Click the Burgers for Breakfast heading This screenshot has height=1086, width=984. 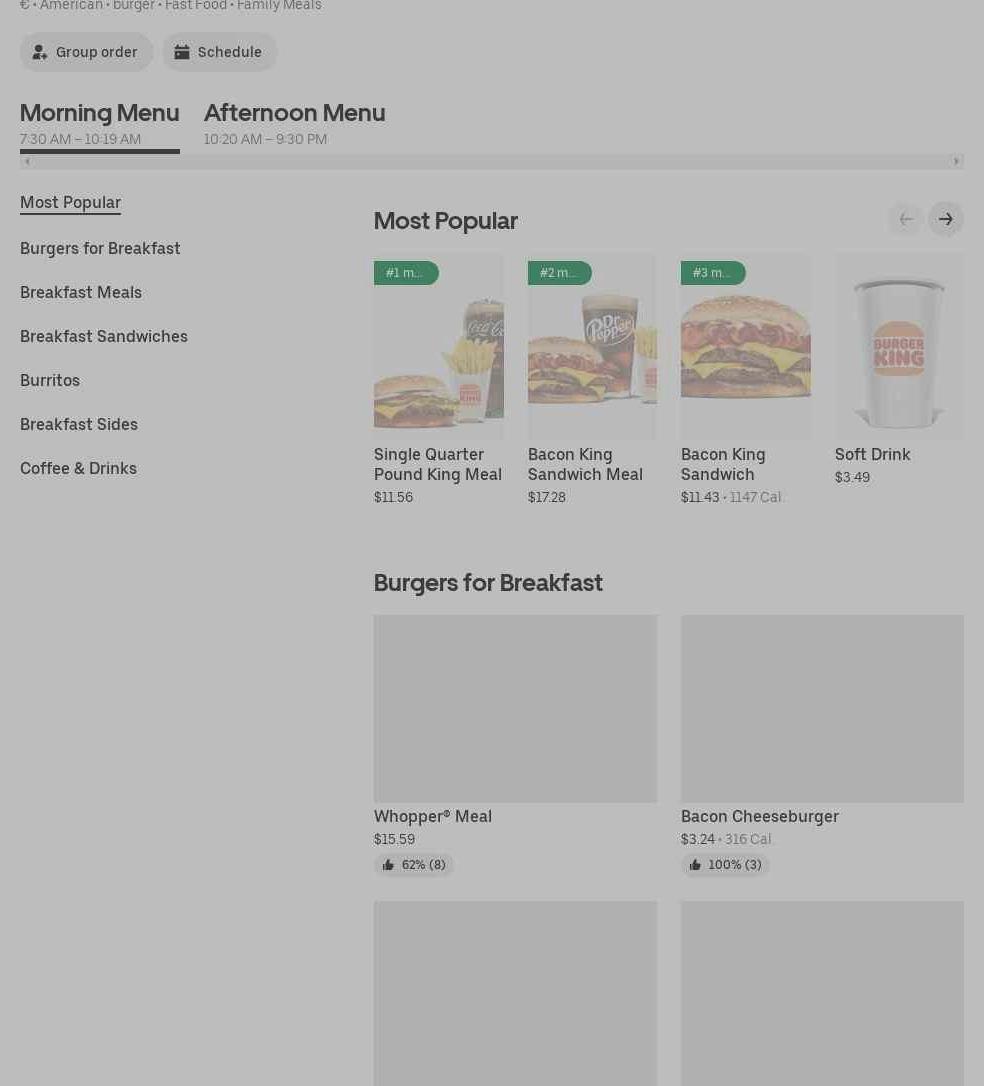click(488, 583)
